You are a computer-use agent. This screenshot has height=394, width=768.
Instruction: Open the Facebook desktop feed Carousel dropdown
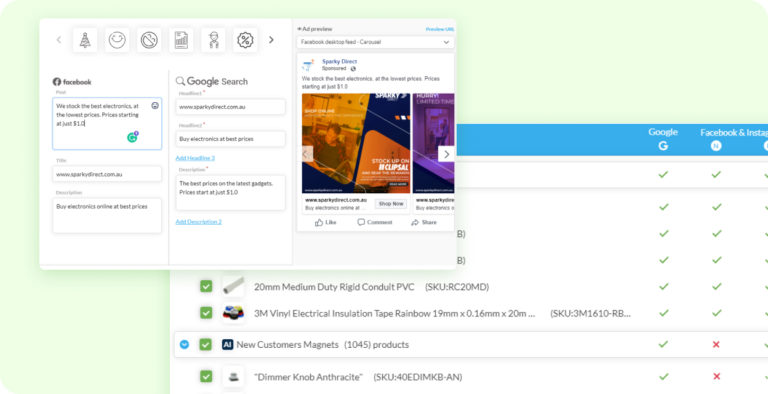[375, 42]
